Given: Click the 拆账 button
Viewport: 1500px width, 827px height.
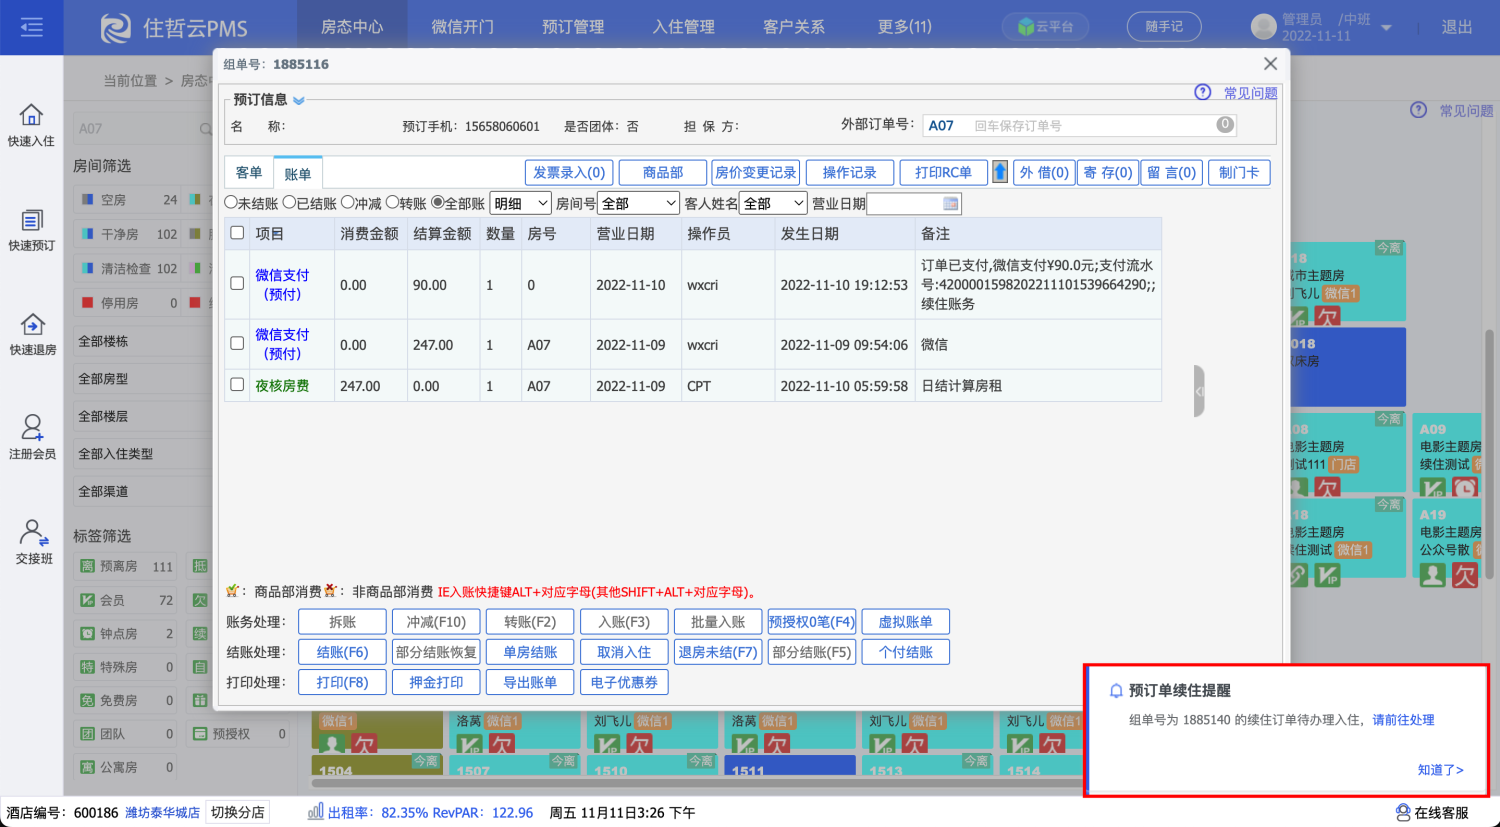Looking at the screenshot, I should point(342,622).
